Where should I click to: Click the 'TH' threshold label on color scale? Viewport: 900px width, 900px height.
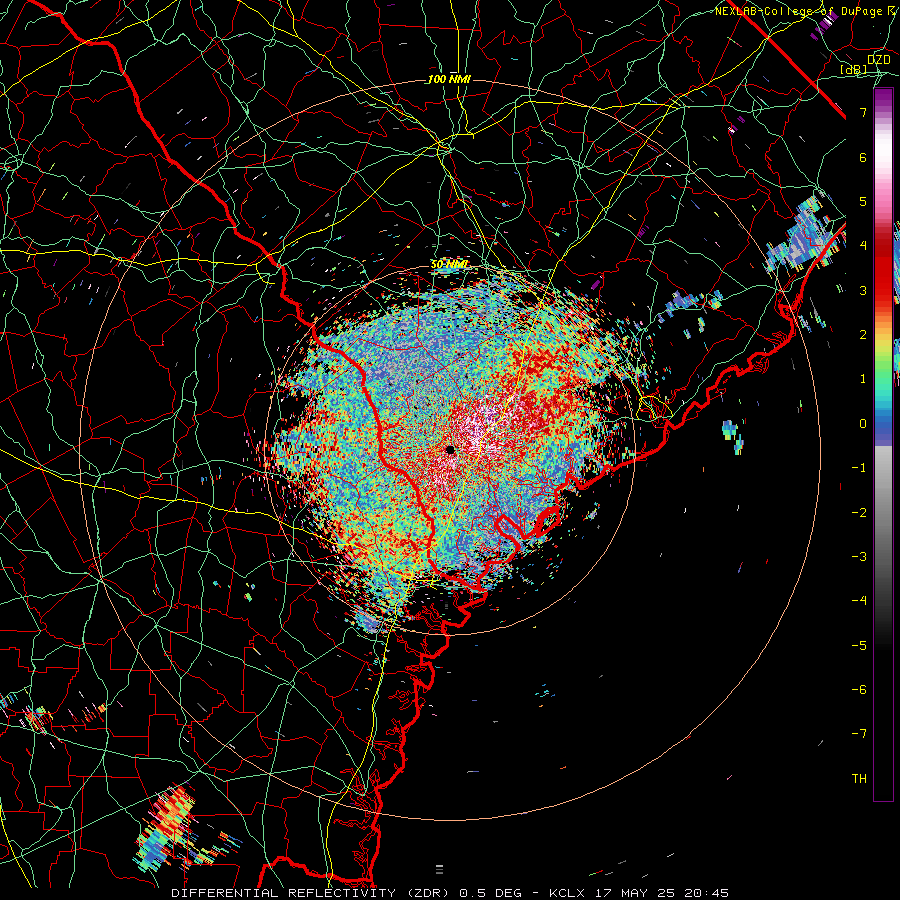coord(859,778)
